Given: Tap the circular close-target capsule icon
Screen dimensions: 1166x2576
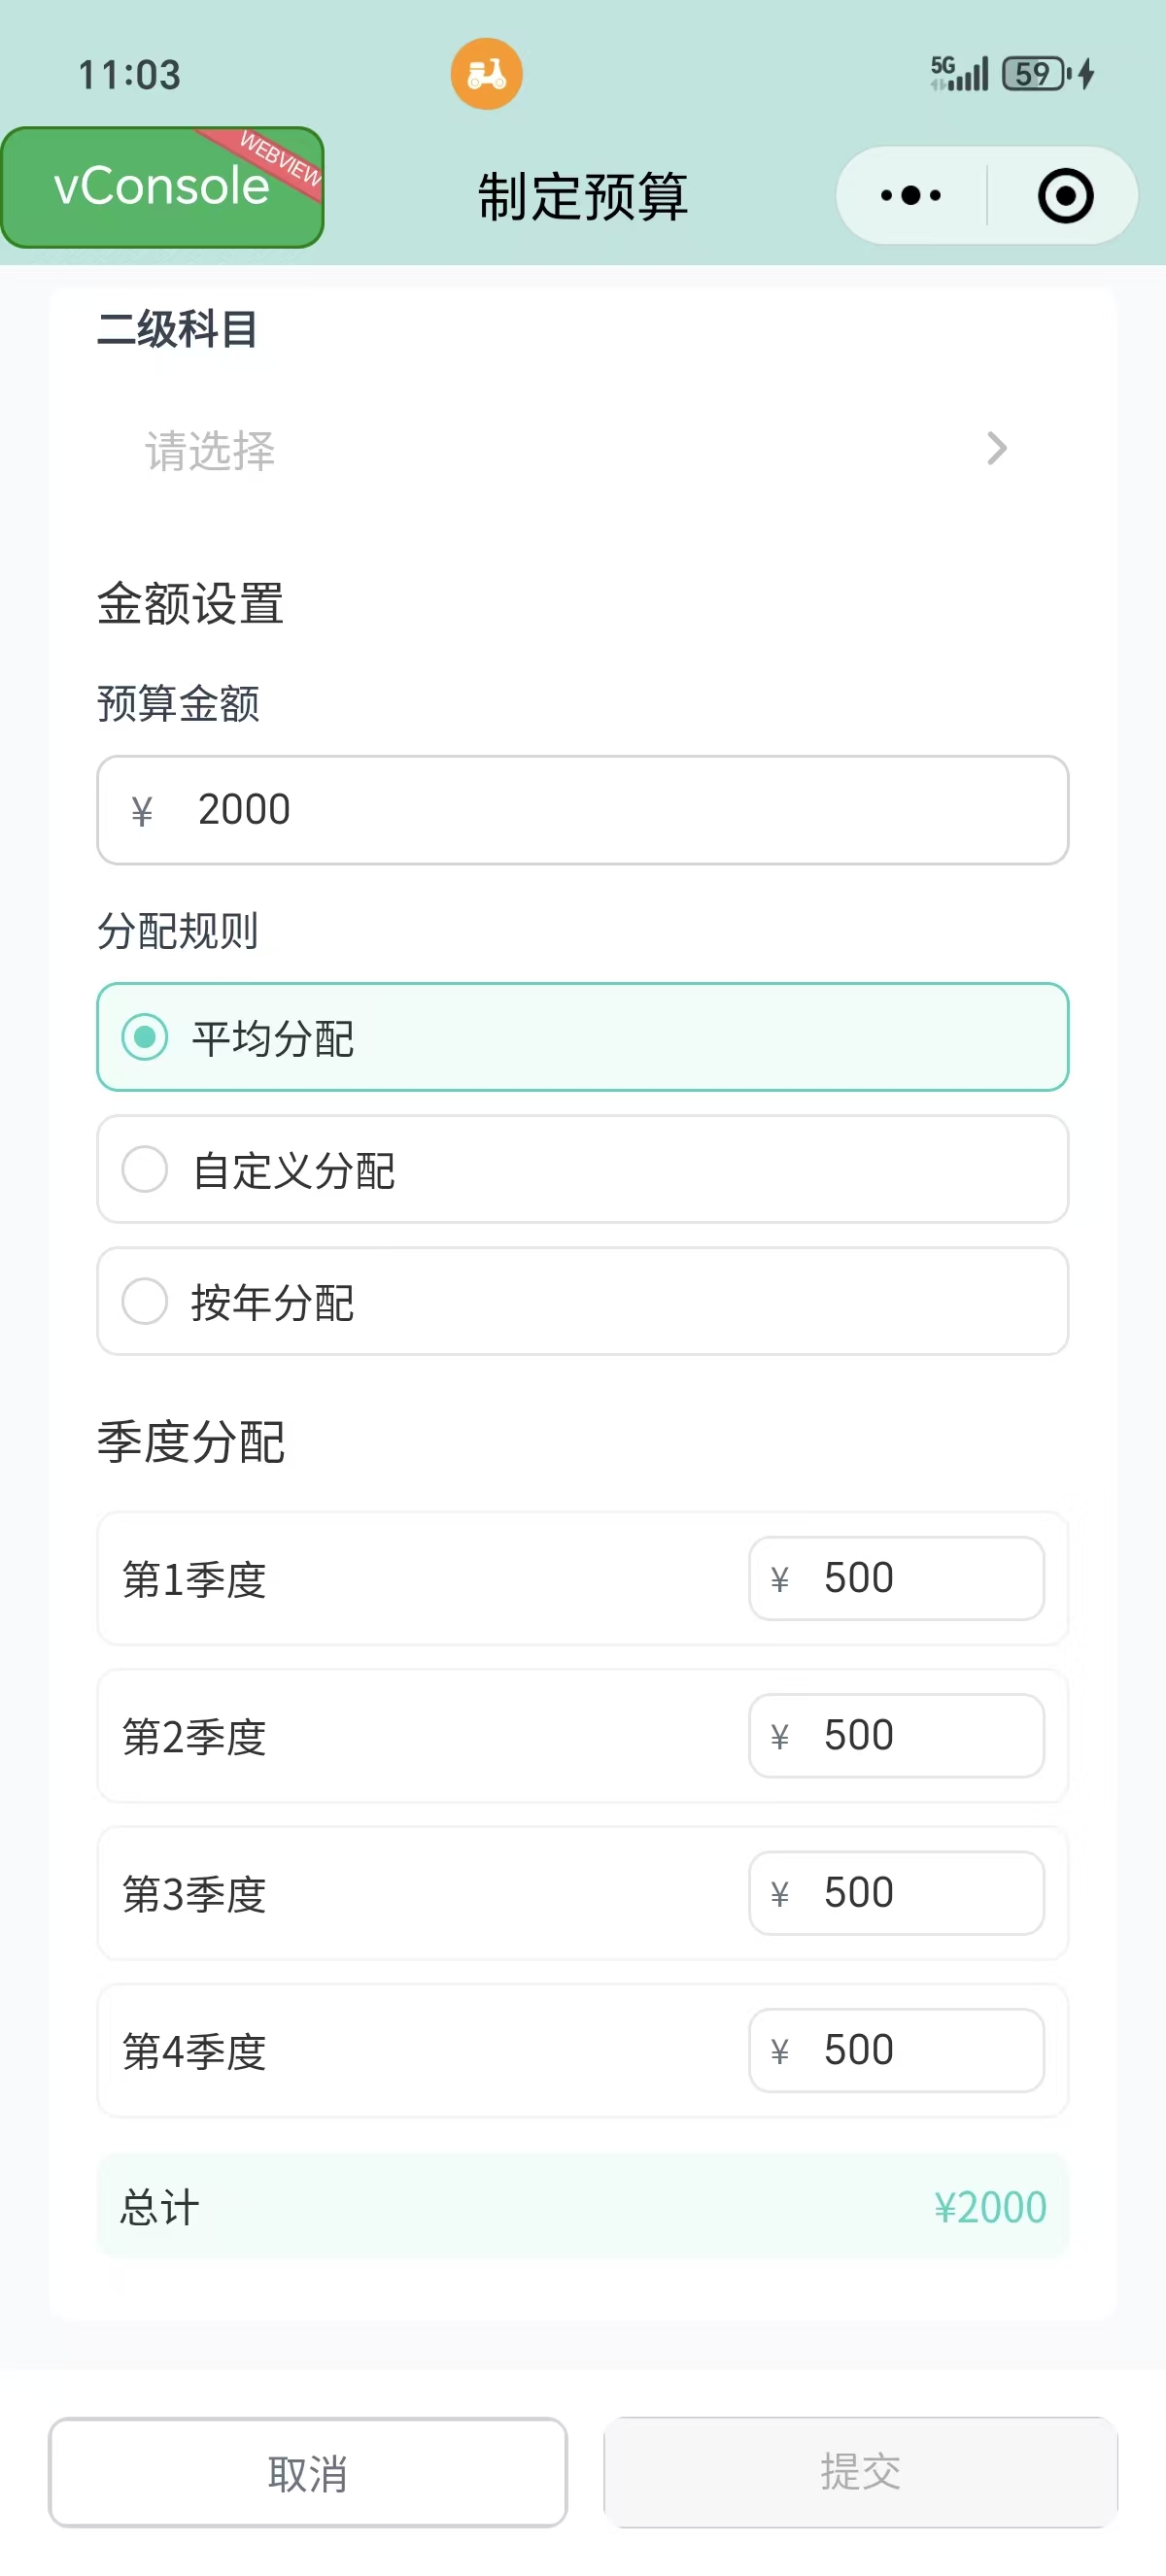Looking at the screenshot, I should coord(1064,196).
